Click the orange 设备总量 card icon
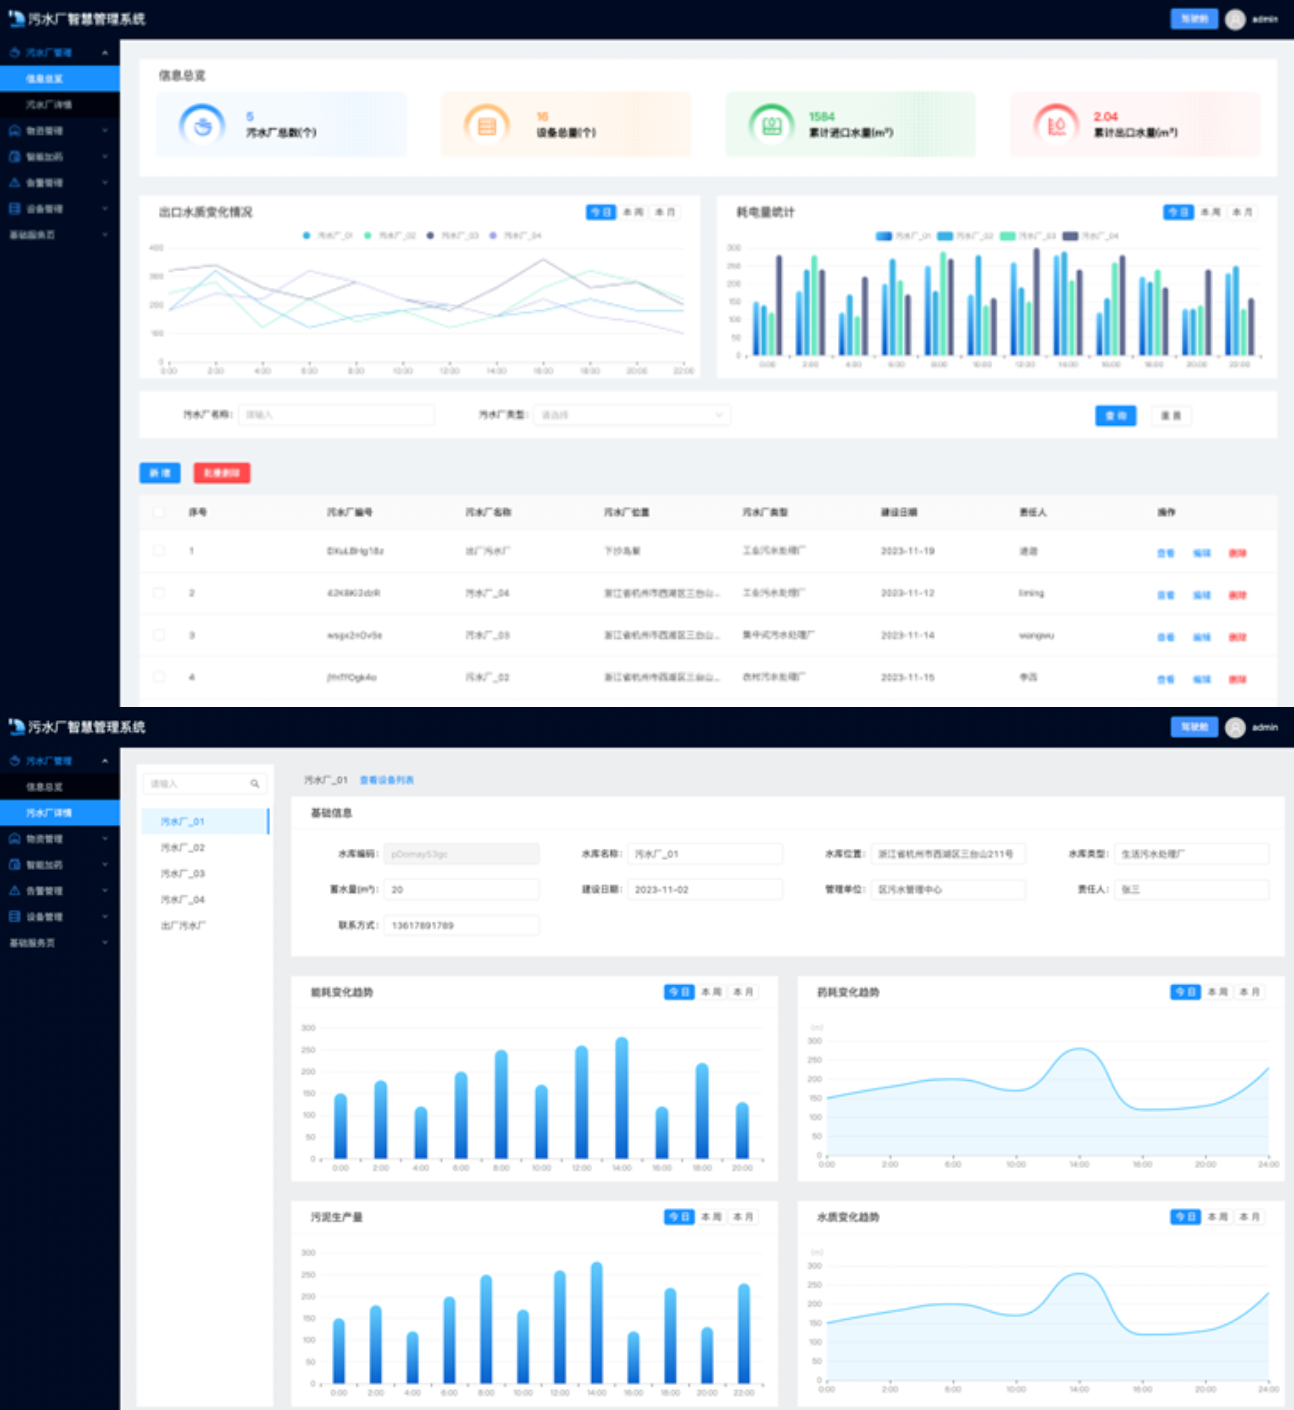Screen dimensions: 1294x1410 point(487,126)
